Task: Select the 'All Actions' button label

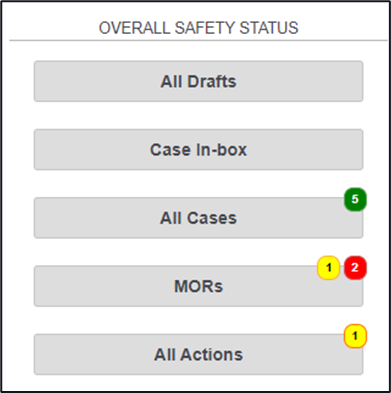Action: tap(199, 355)
